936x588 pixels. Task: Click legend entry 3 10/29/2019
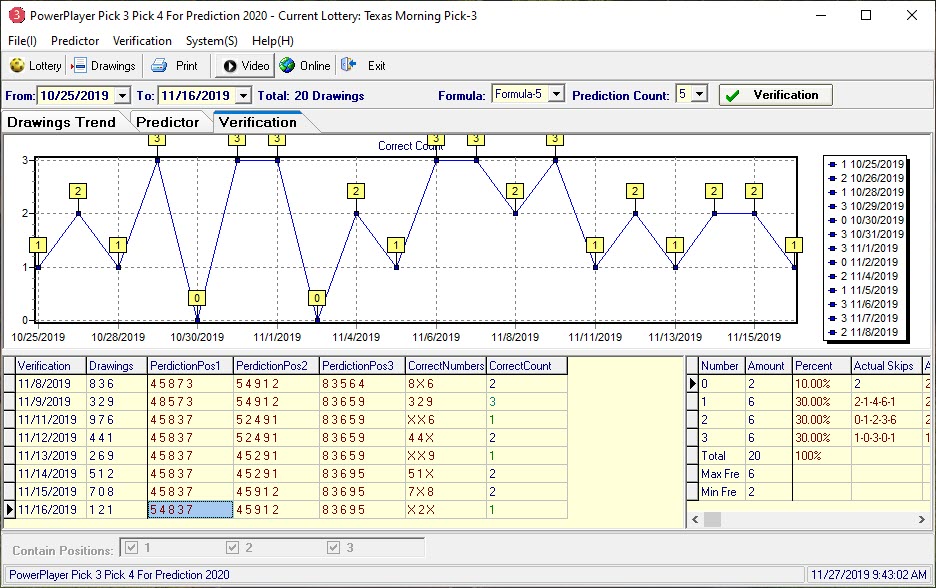(867, 206)
